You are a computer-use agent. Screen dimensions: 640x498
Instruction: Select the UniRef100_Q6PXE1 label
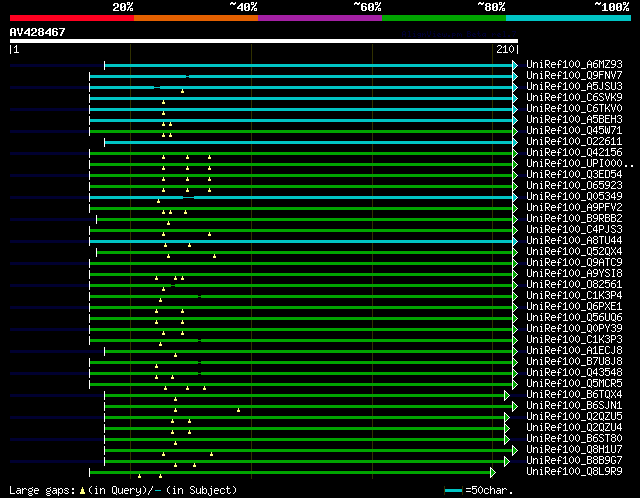click(574, 307)
